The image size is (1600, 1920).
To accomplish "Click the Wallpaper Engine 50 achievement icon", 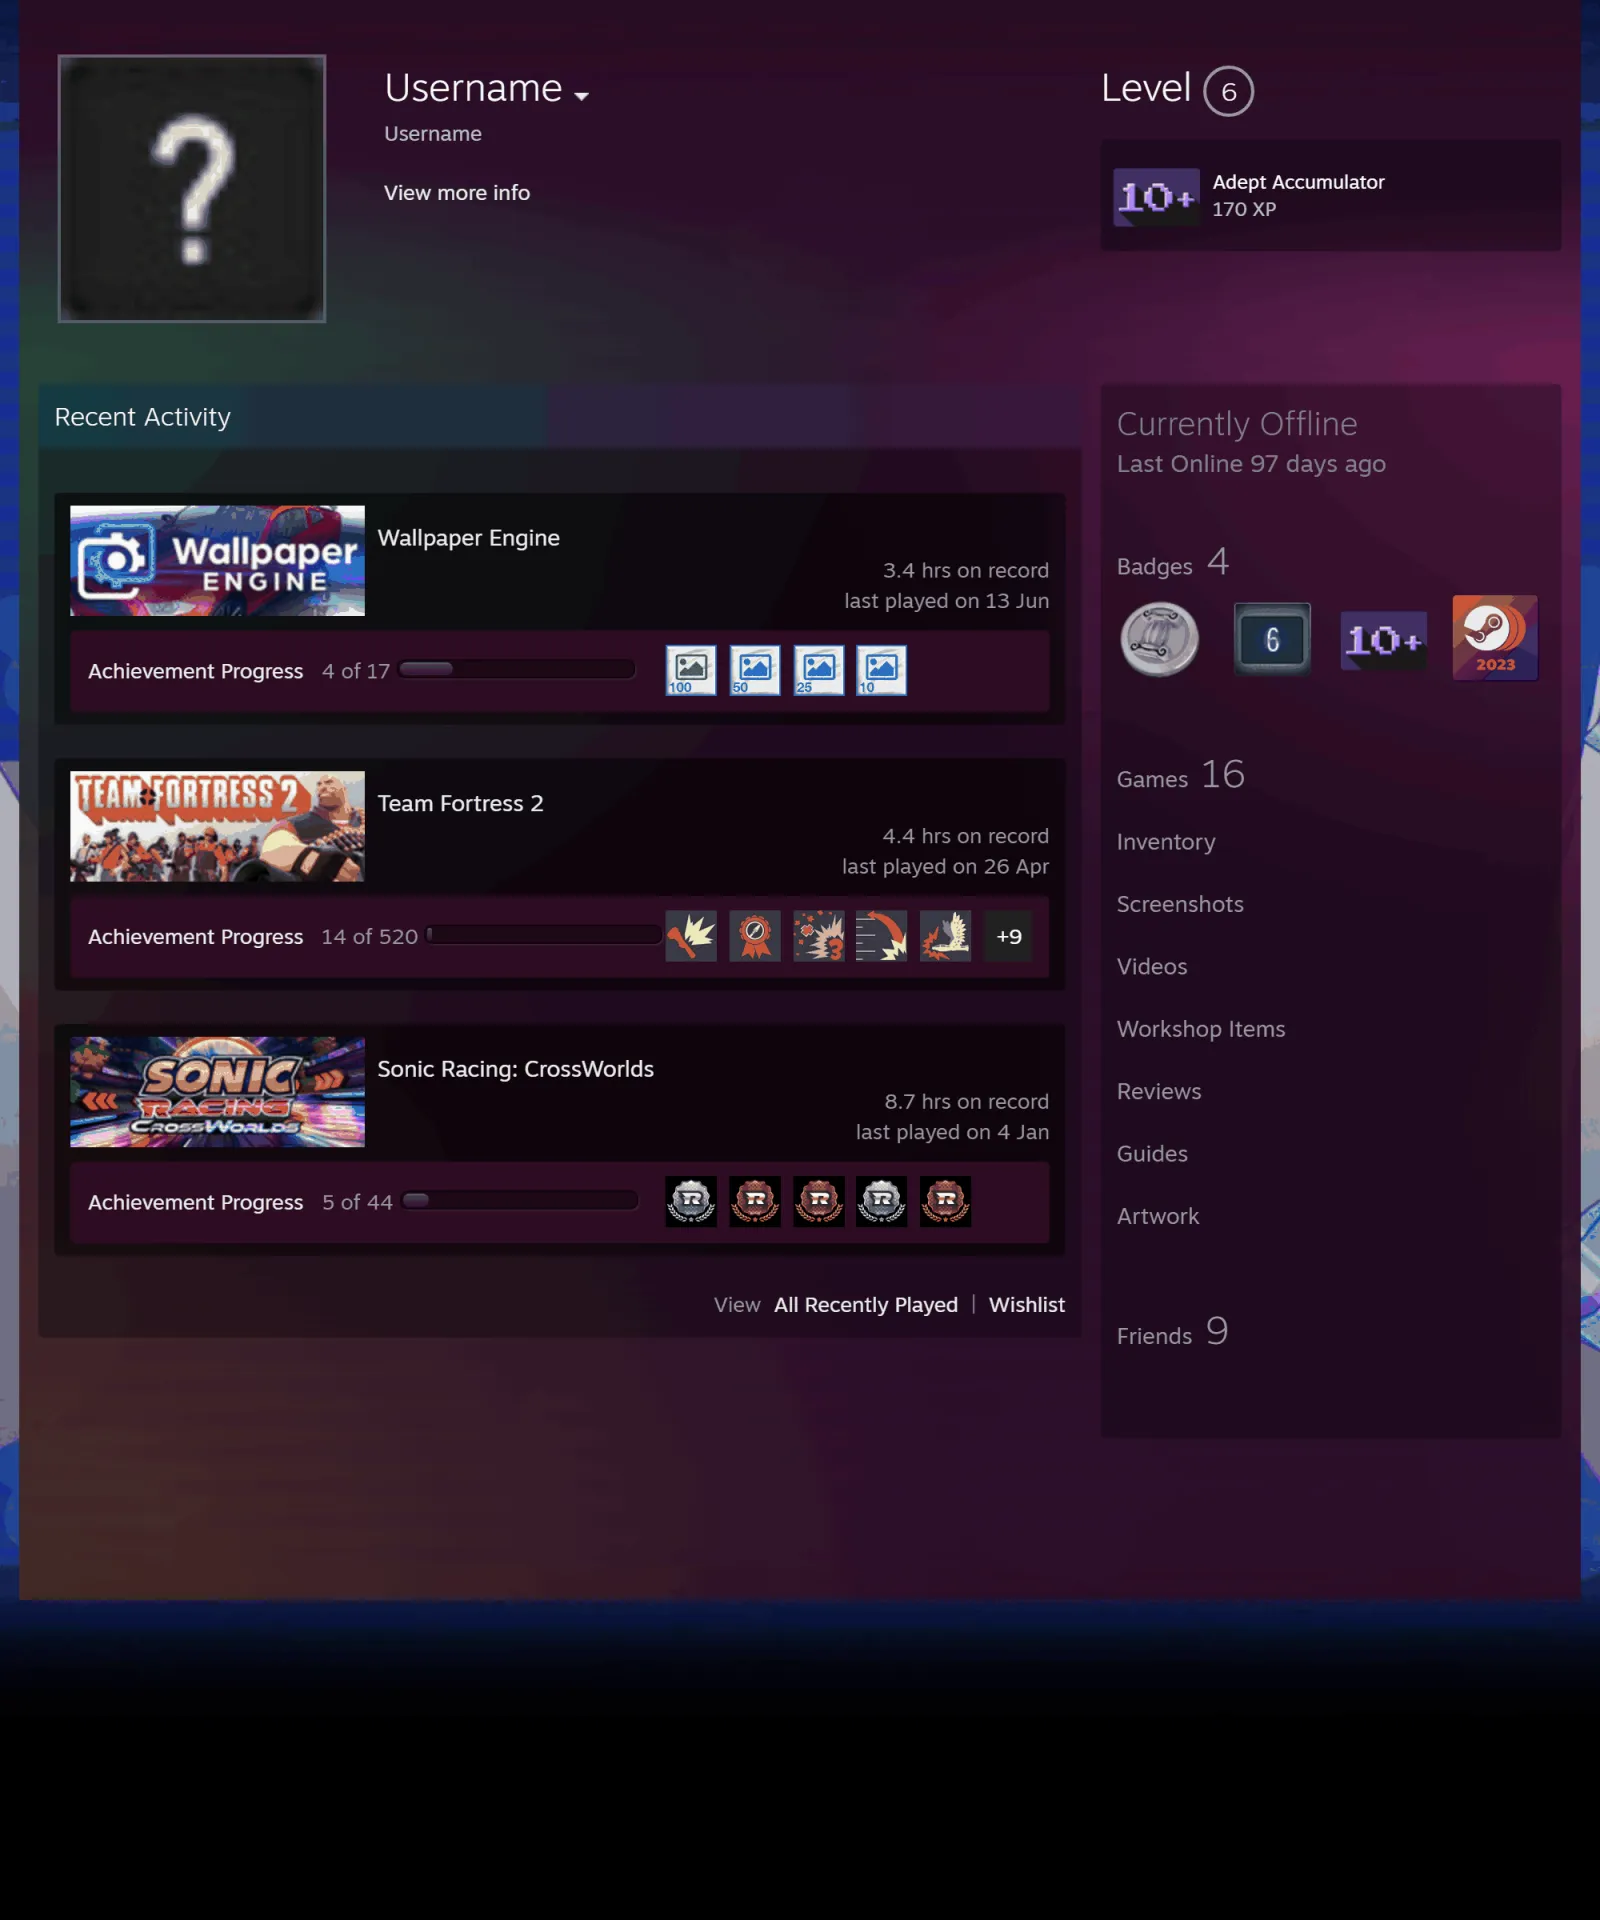I will (755, 670).
